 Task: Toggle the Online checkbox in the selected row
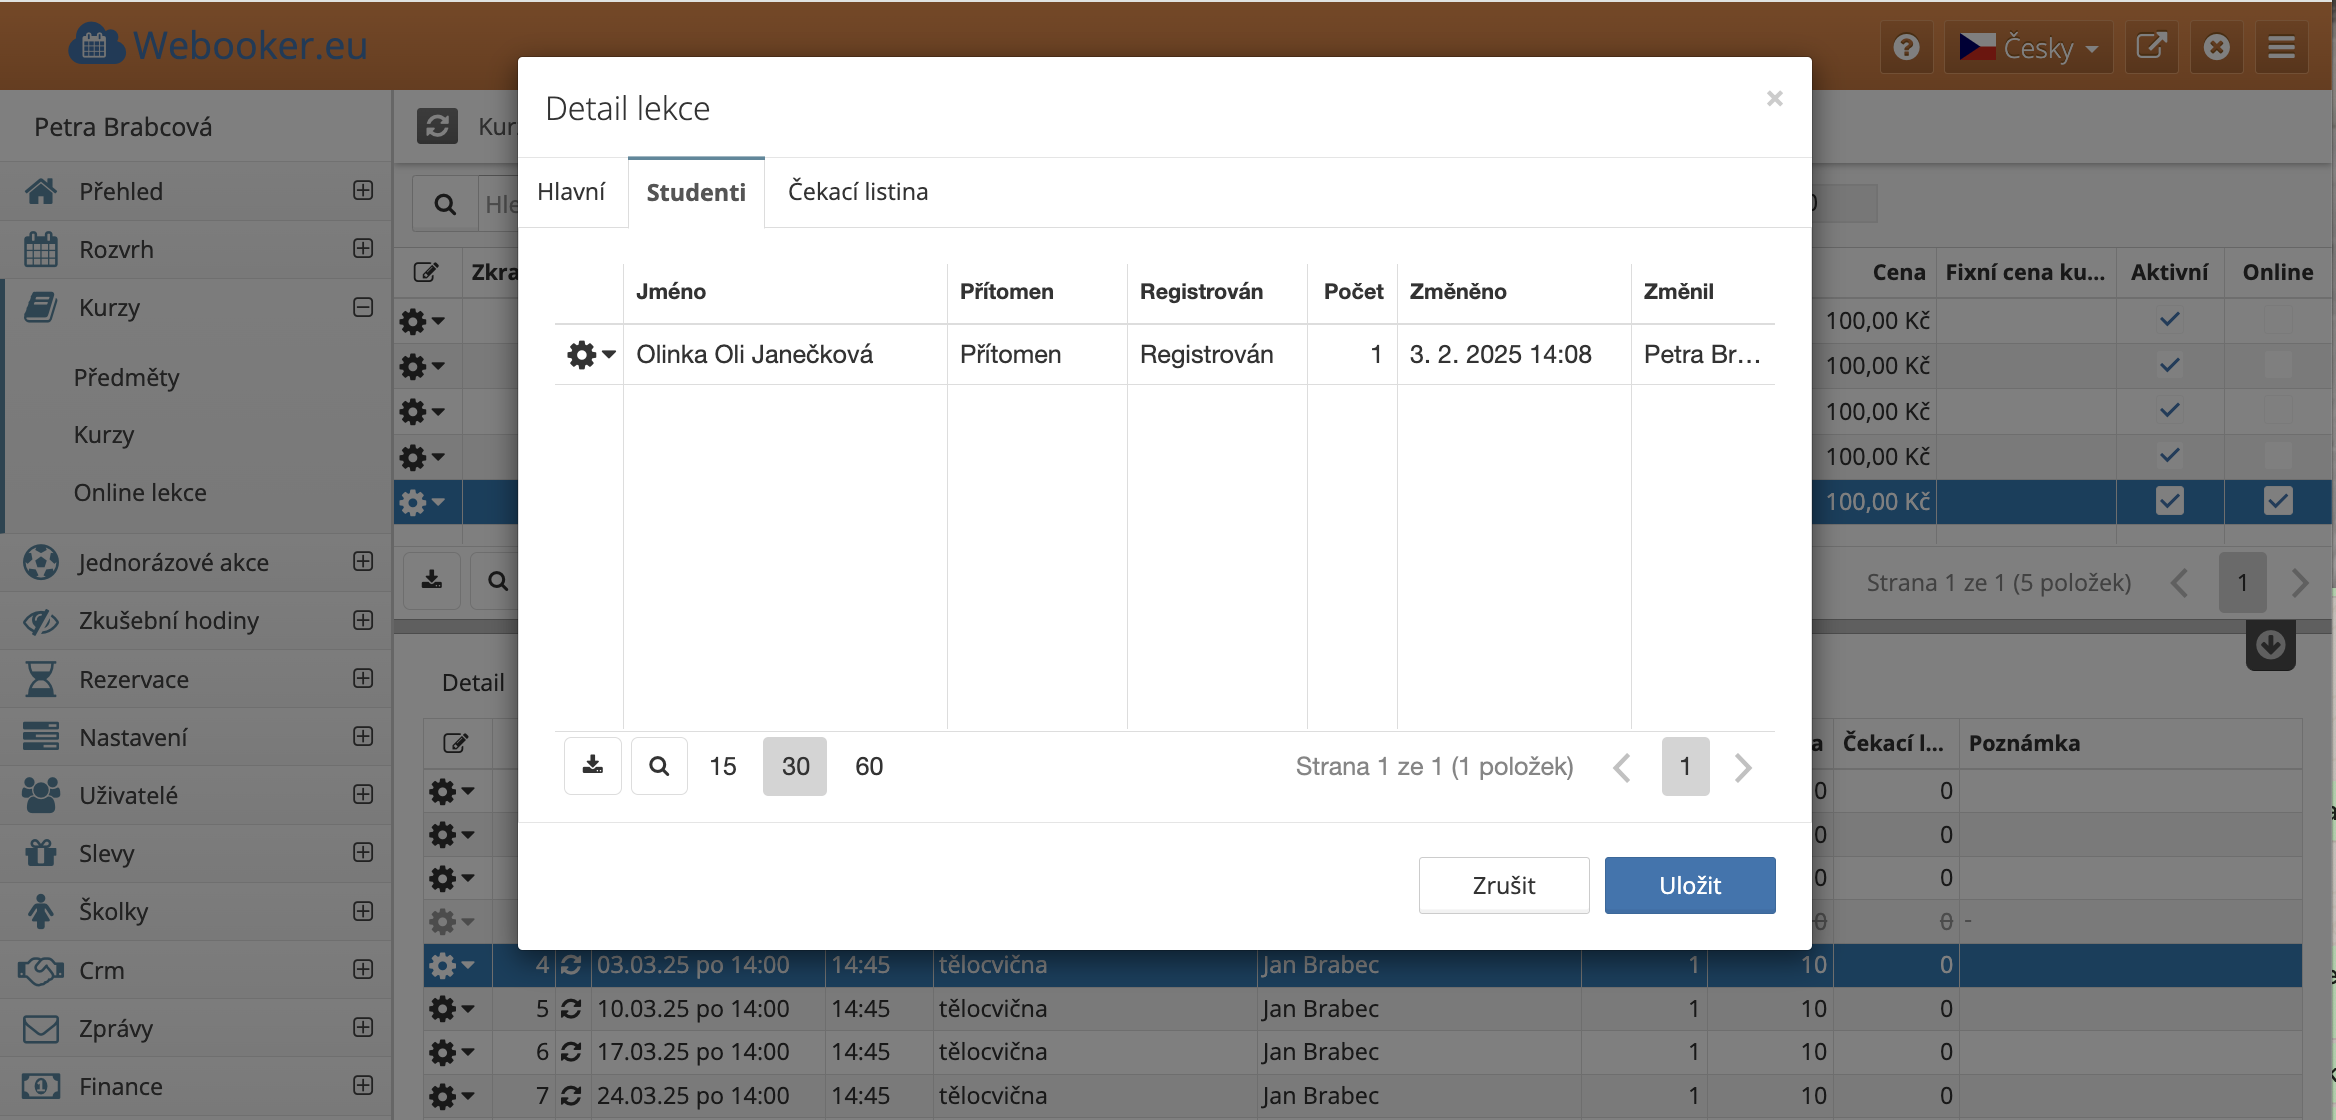click(2277, 501)
